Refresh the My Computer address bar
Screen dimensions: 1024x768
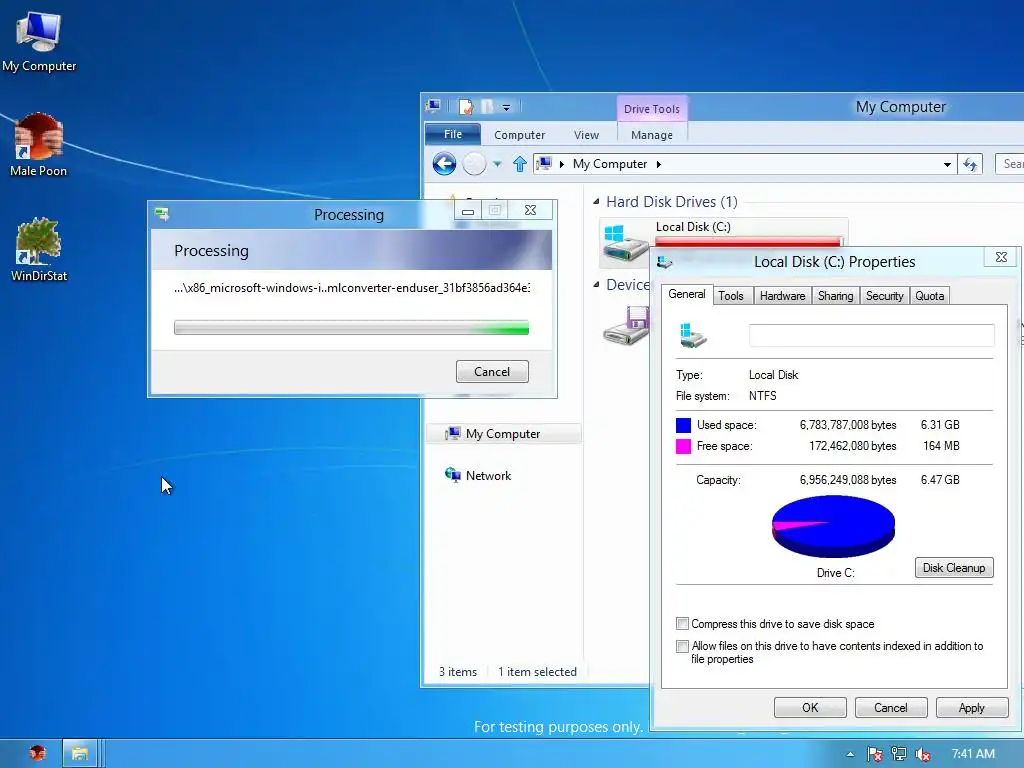[970, 165]
